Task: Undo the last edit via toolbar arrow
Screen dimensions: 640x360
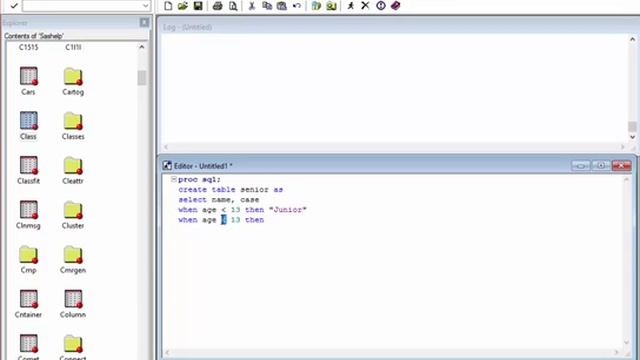Action: coord(297,6)
